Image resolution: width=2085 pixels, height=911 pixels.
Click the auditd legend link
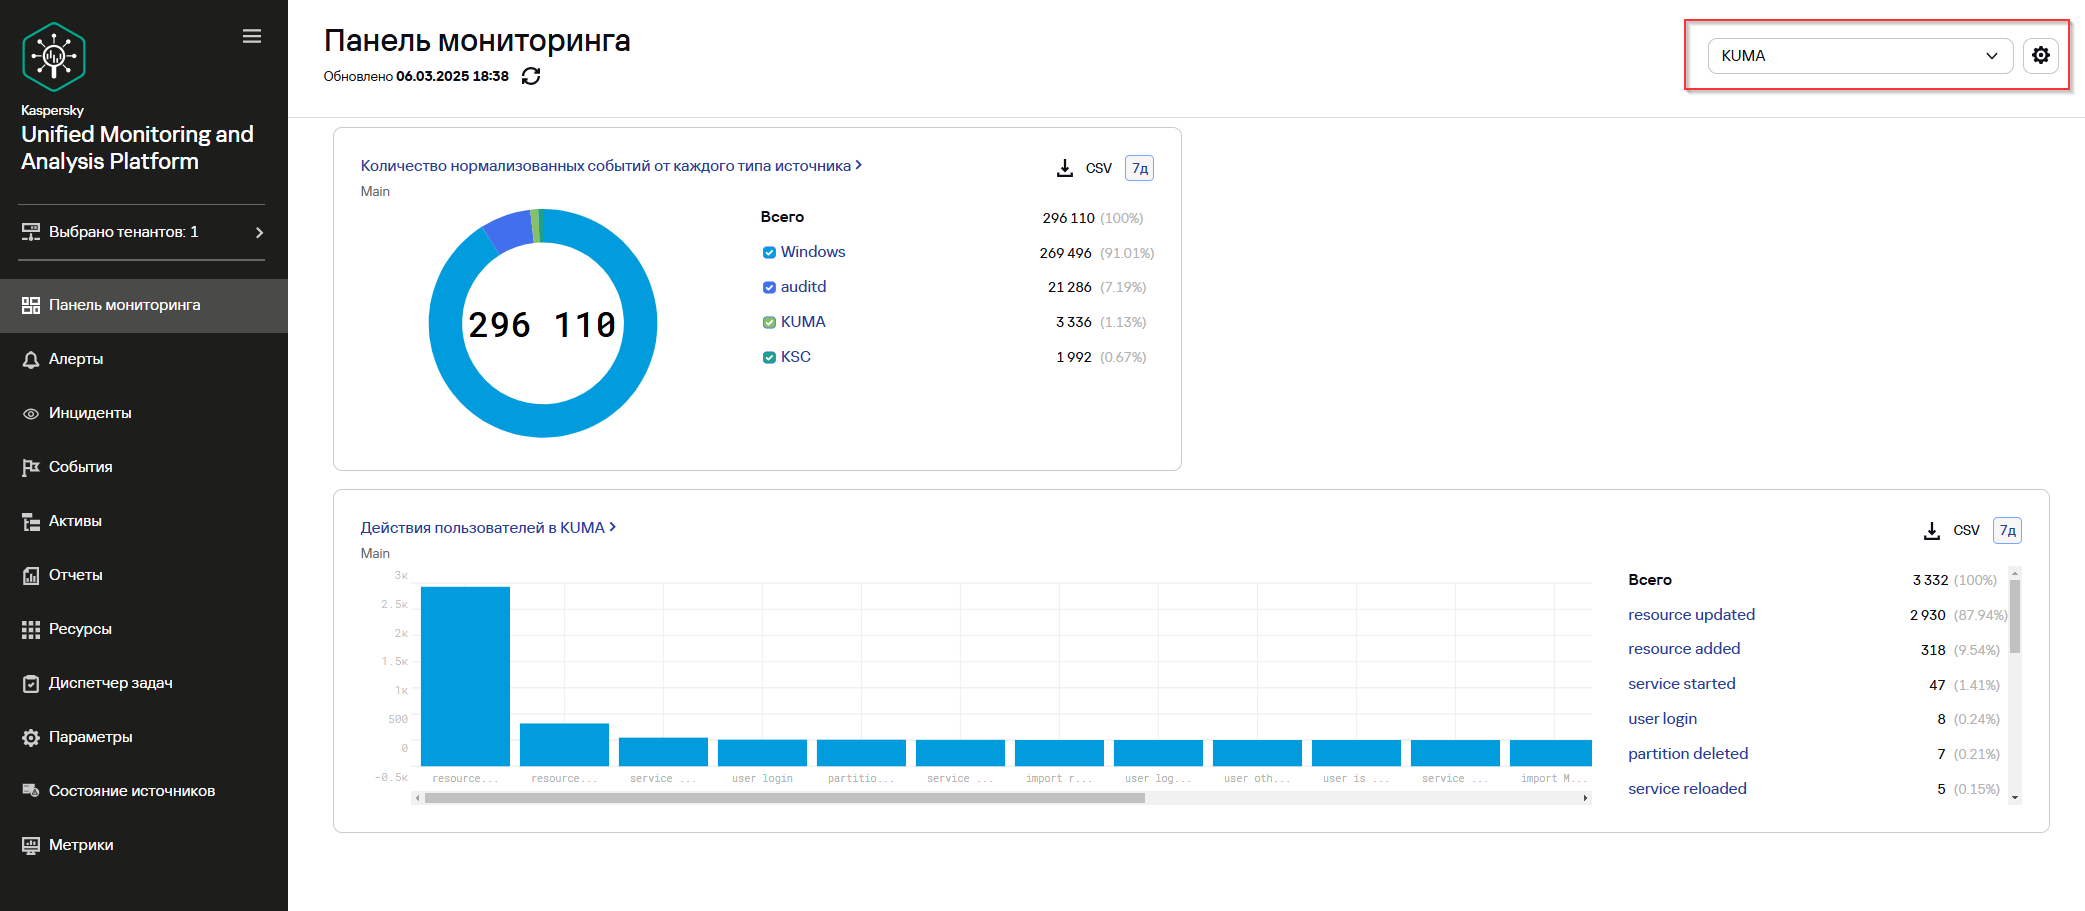click(x=803, y=287)
